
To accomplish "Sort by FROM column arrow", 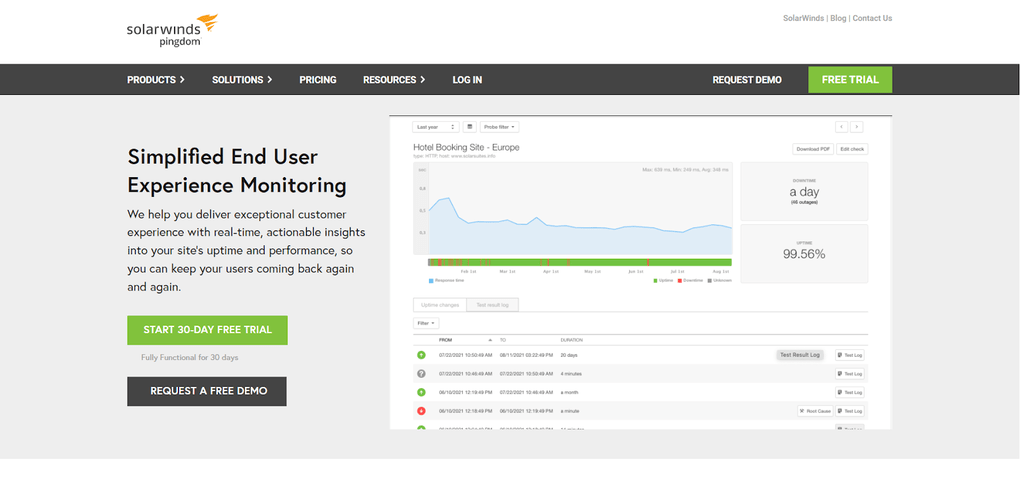I will pyautogui.click(x=490, y=340).
